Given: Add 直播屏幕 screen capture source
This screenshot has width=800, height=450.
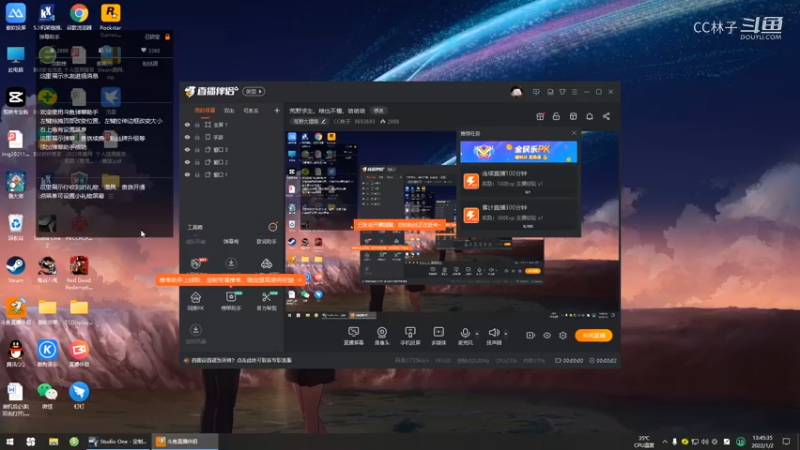Looking at the screenshot, I should point(353,336).
